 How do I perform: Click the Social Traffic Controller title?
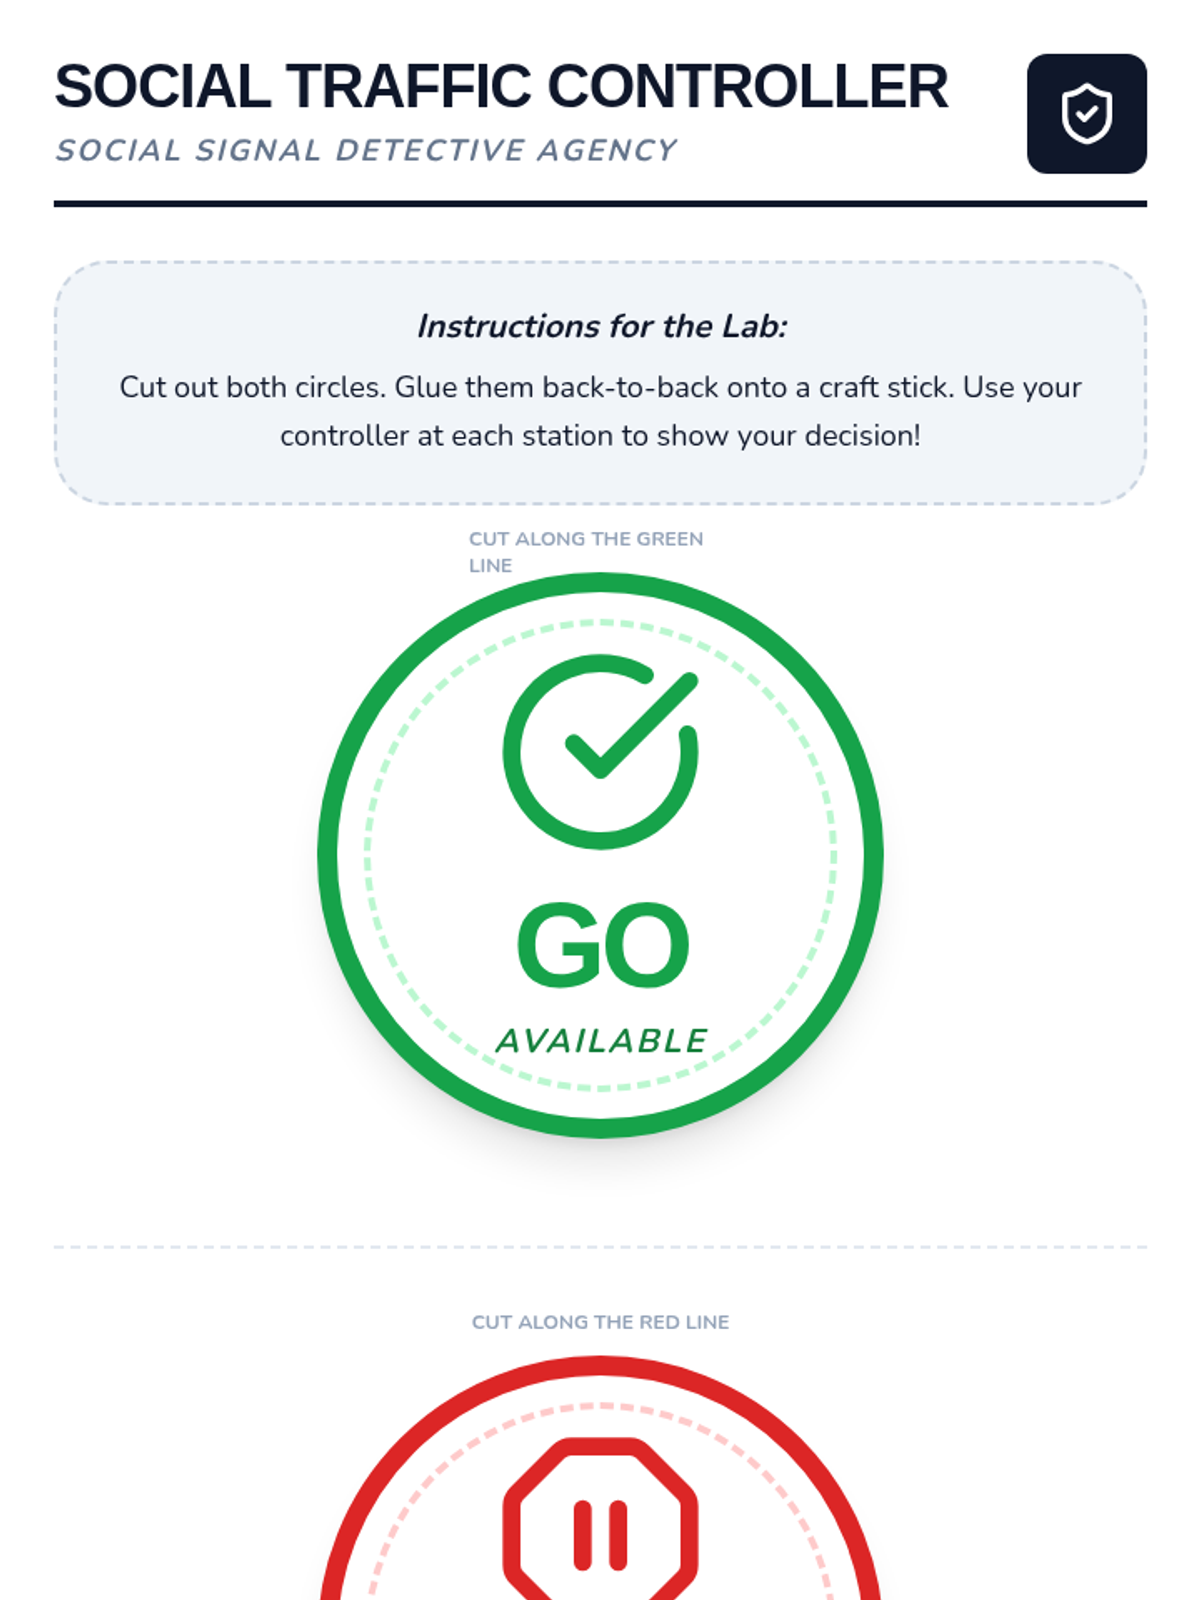(x=500, y=87)
